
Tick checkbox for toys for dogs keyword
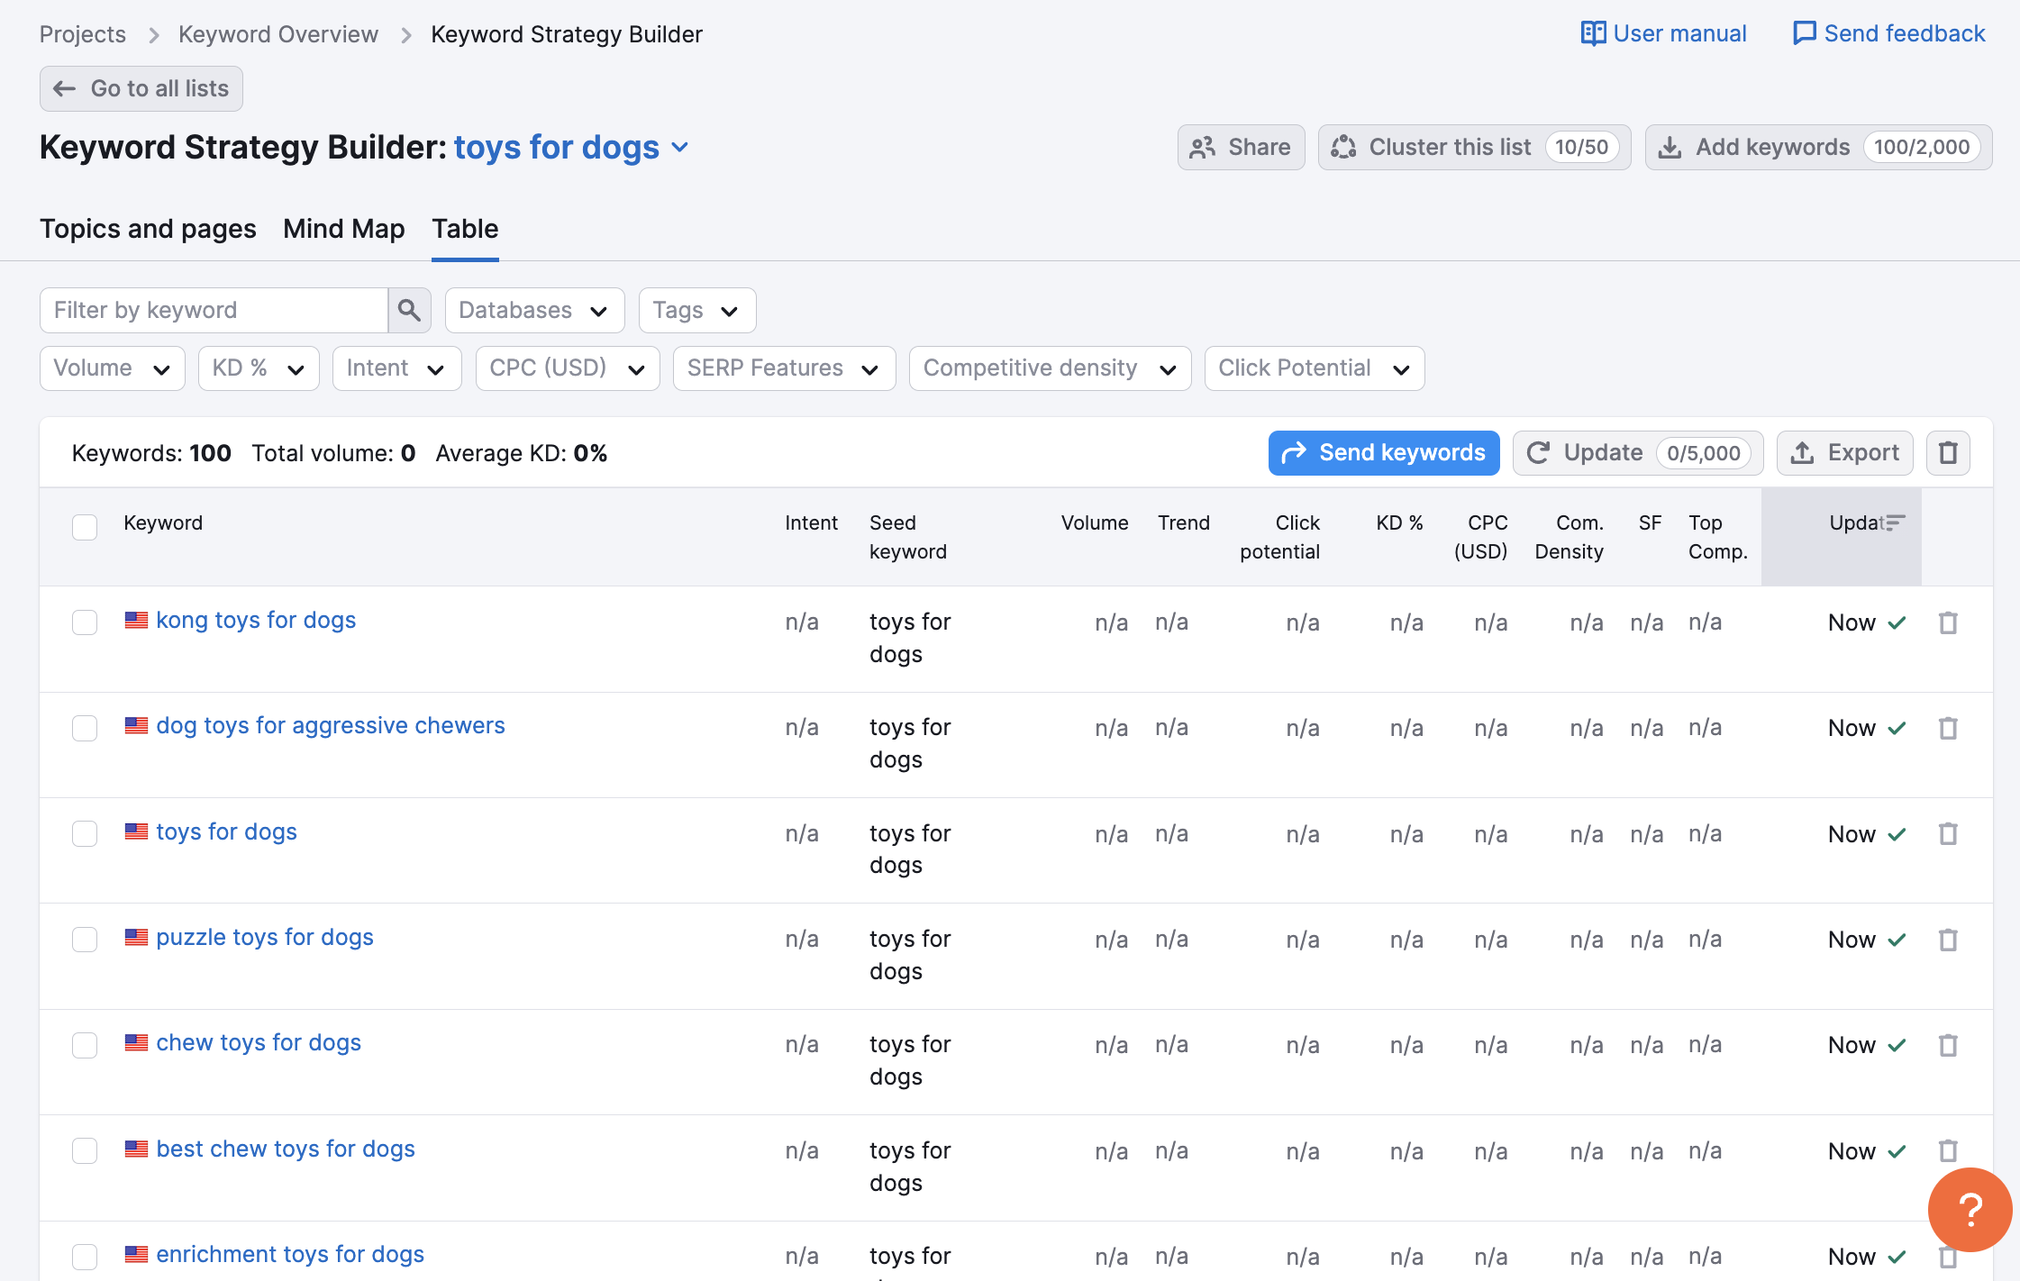(x=85, y=834)
